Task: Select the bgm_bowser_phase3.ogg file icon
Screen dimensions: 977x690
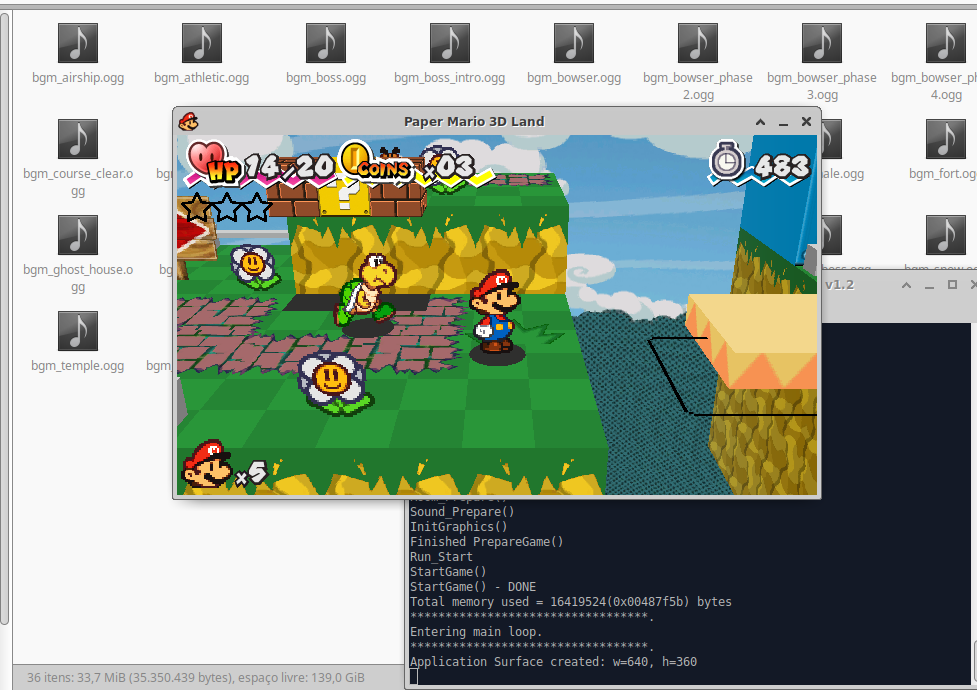Action: [822, 43]
